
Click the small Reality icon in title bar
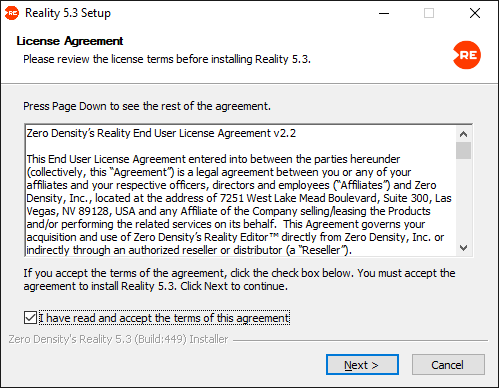(x=12, y=13)
